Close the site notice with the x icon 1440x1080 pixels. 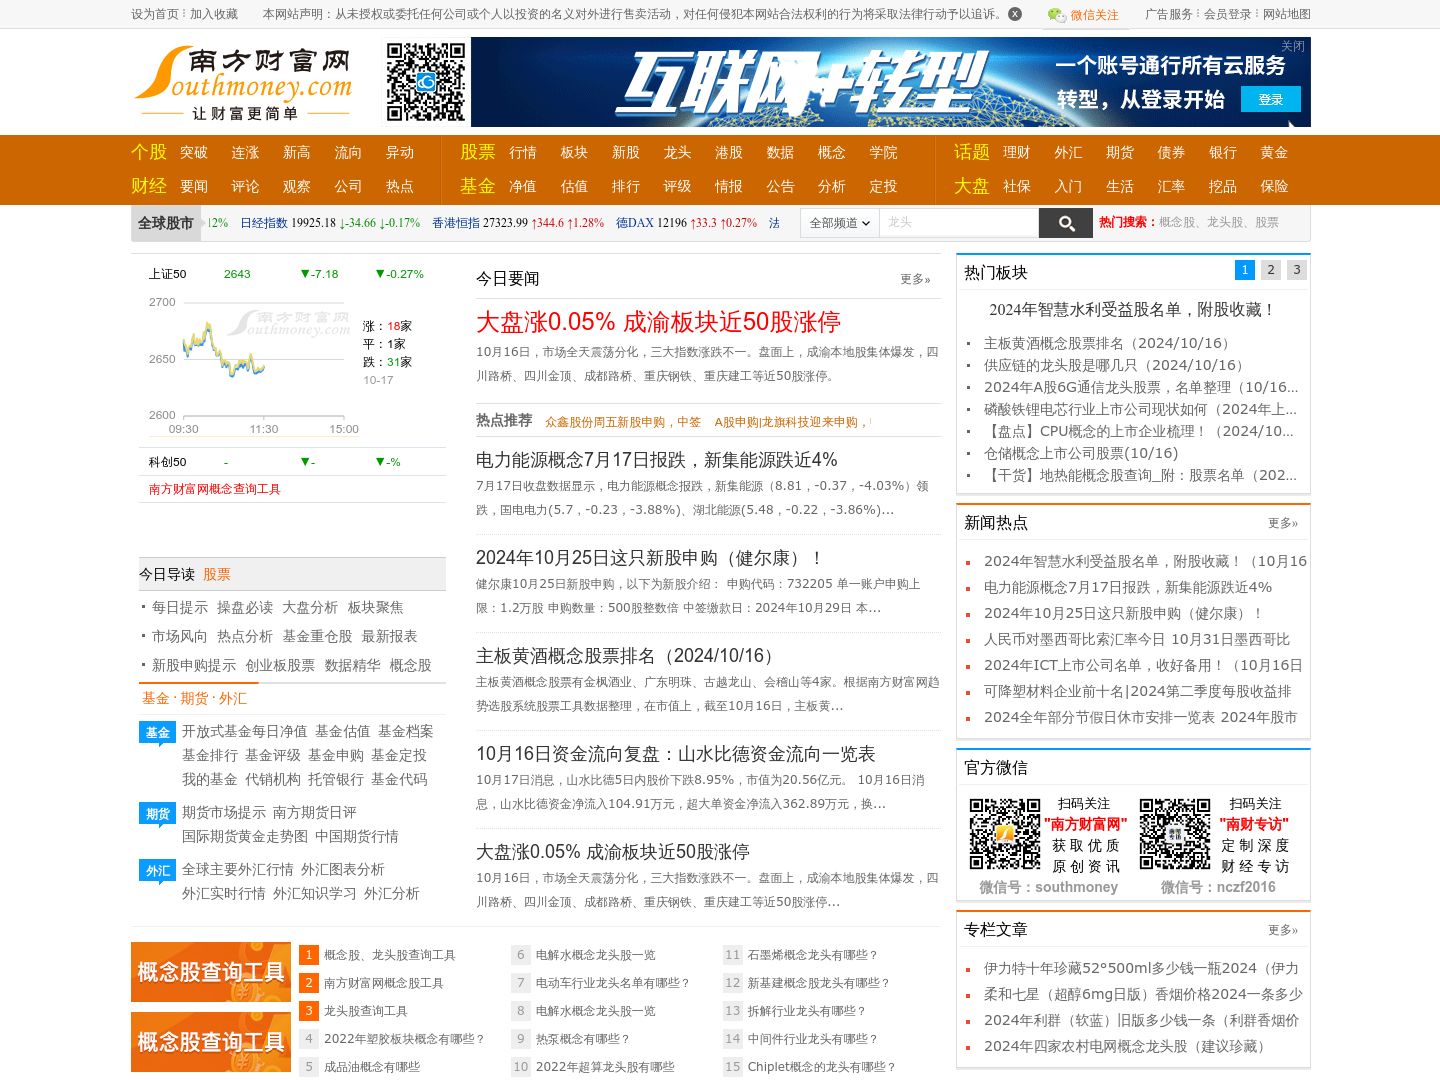tap(1015, 14)
